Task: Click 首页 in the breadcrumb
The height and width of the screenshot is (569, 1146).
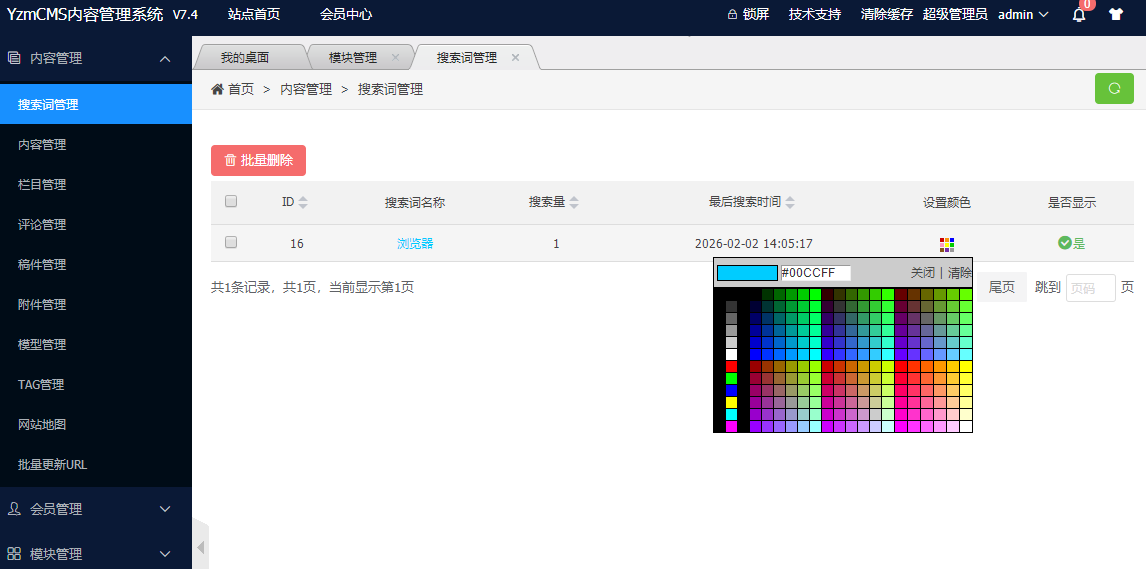Action: (240, 90)
